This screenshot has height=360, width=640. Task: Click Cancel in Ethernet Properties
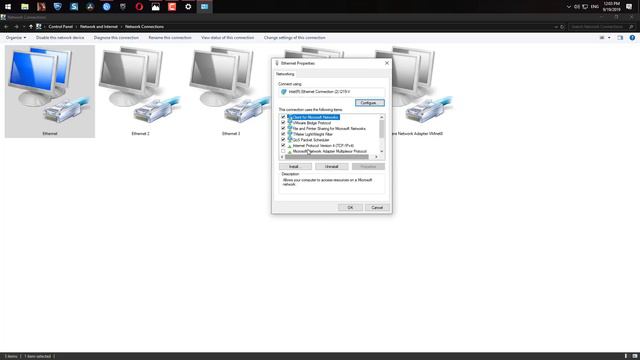point(377,207)
